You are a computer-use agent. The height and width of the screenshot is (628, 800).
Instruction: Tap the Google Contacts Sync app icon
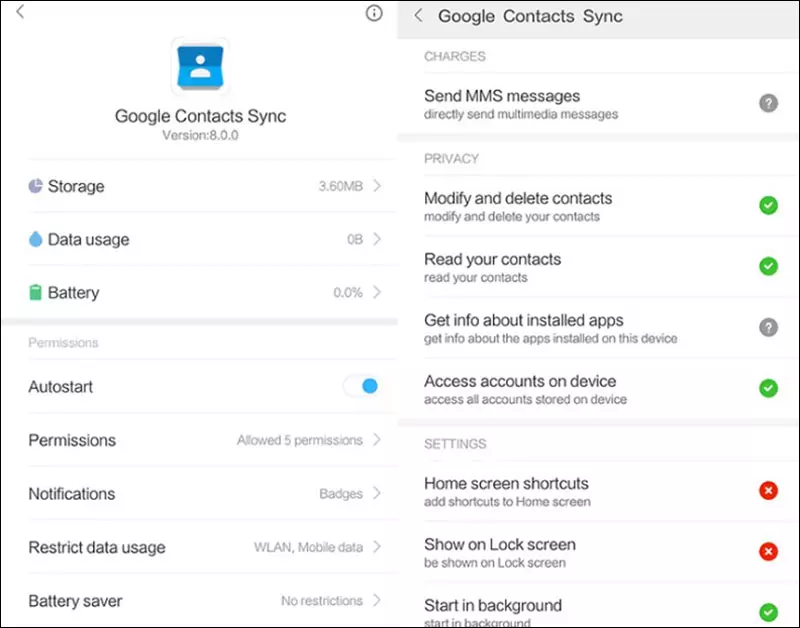coord(200,67)
